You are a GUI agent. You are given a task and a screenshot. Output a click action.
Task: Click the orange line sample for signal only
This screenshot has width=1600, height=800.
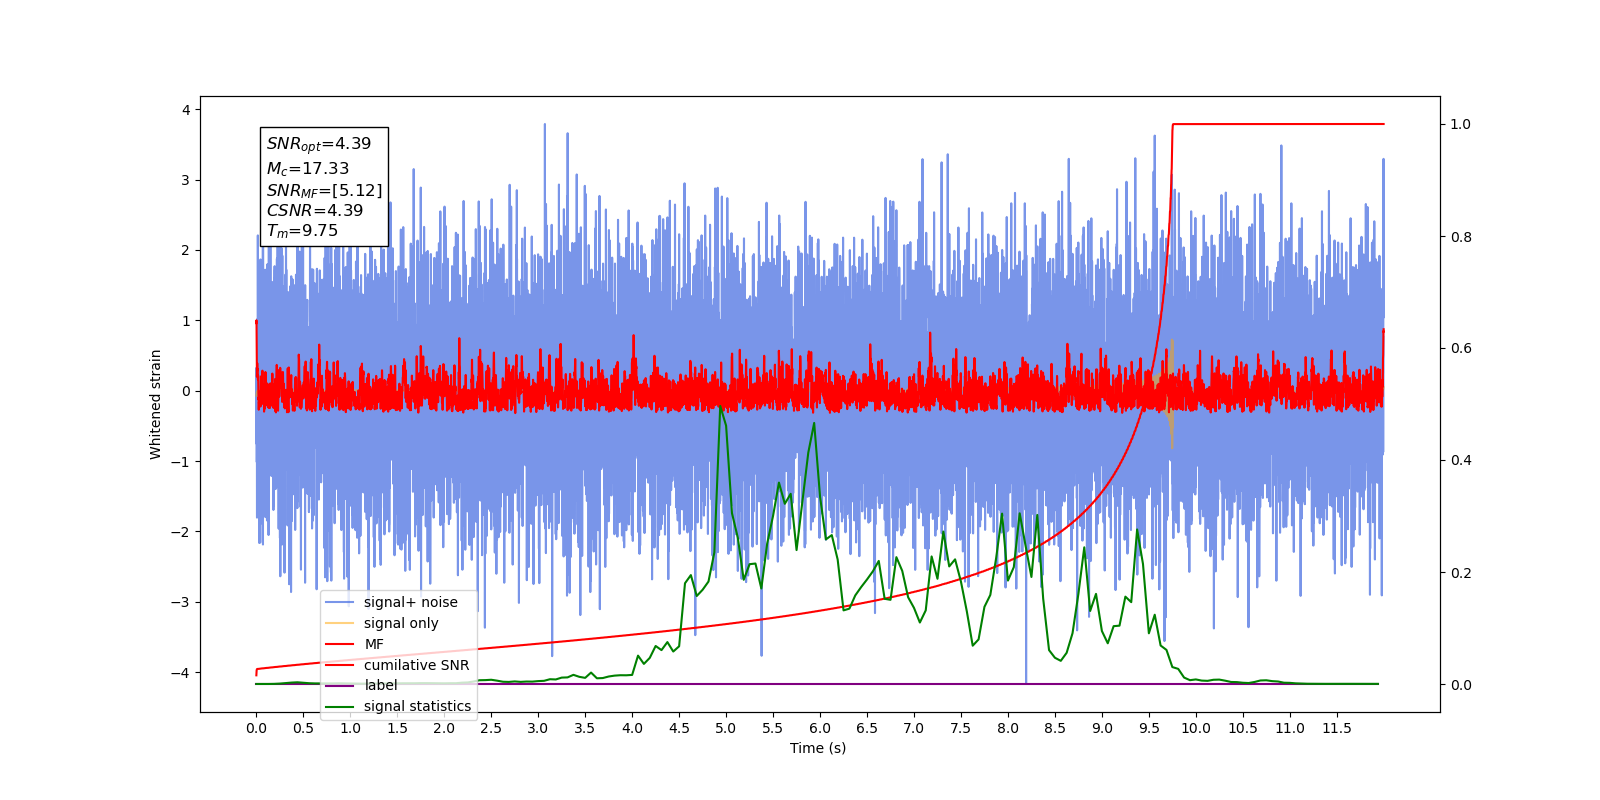(340, 623)
